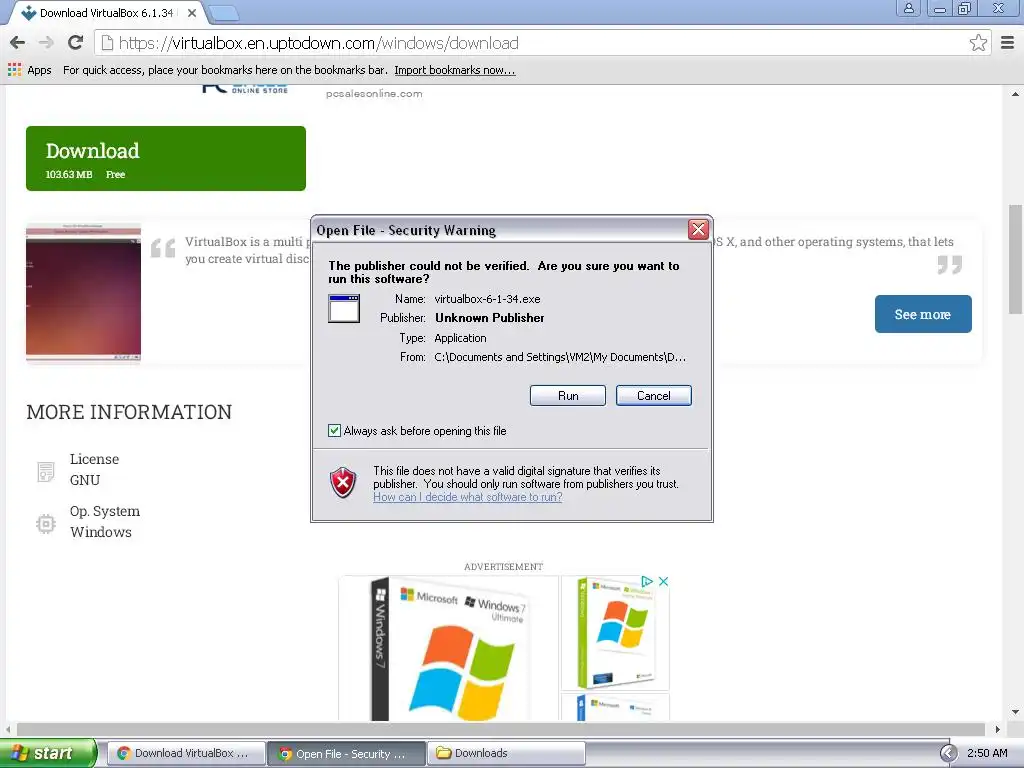Go back using the browser back arrow
Viewport: 1024px width, 768px height.
18,43
